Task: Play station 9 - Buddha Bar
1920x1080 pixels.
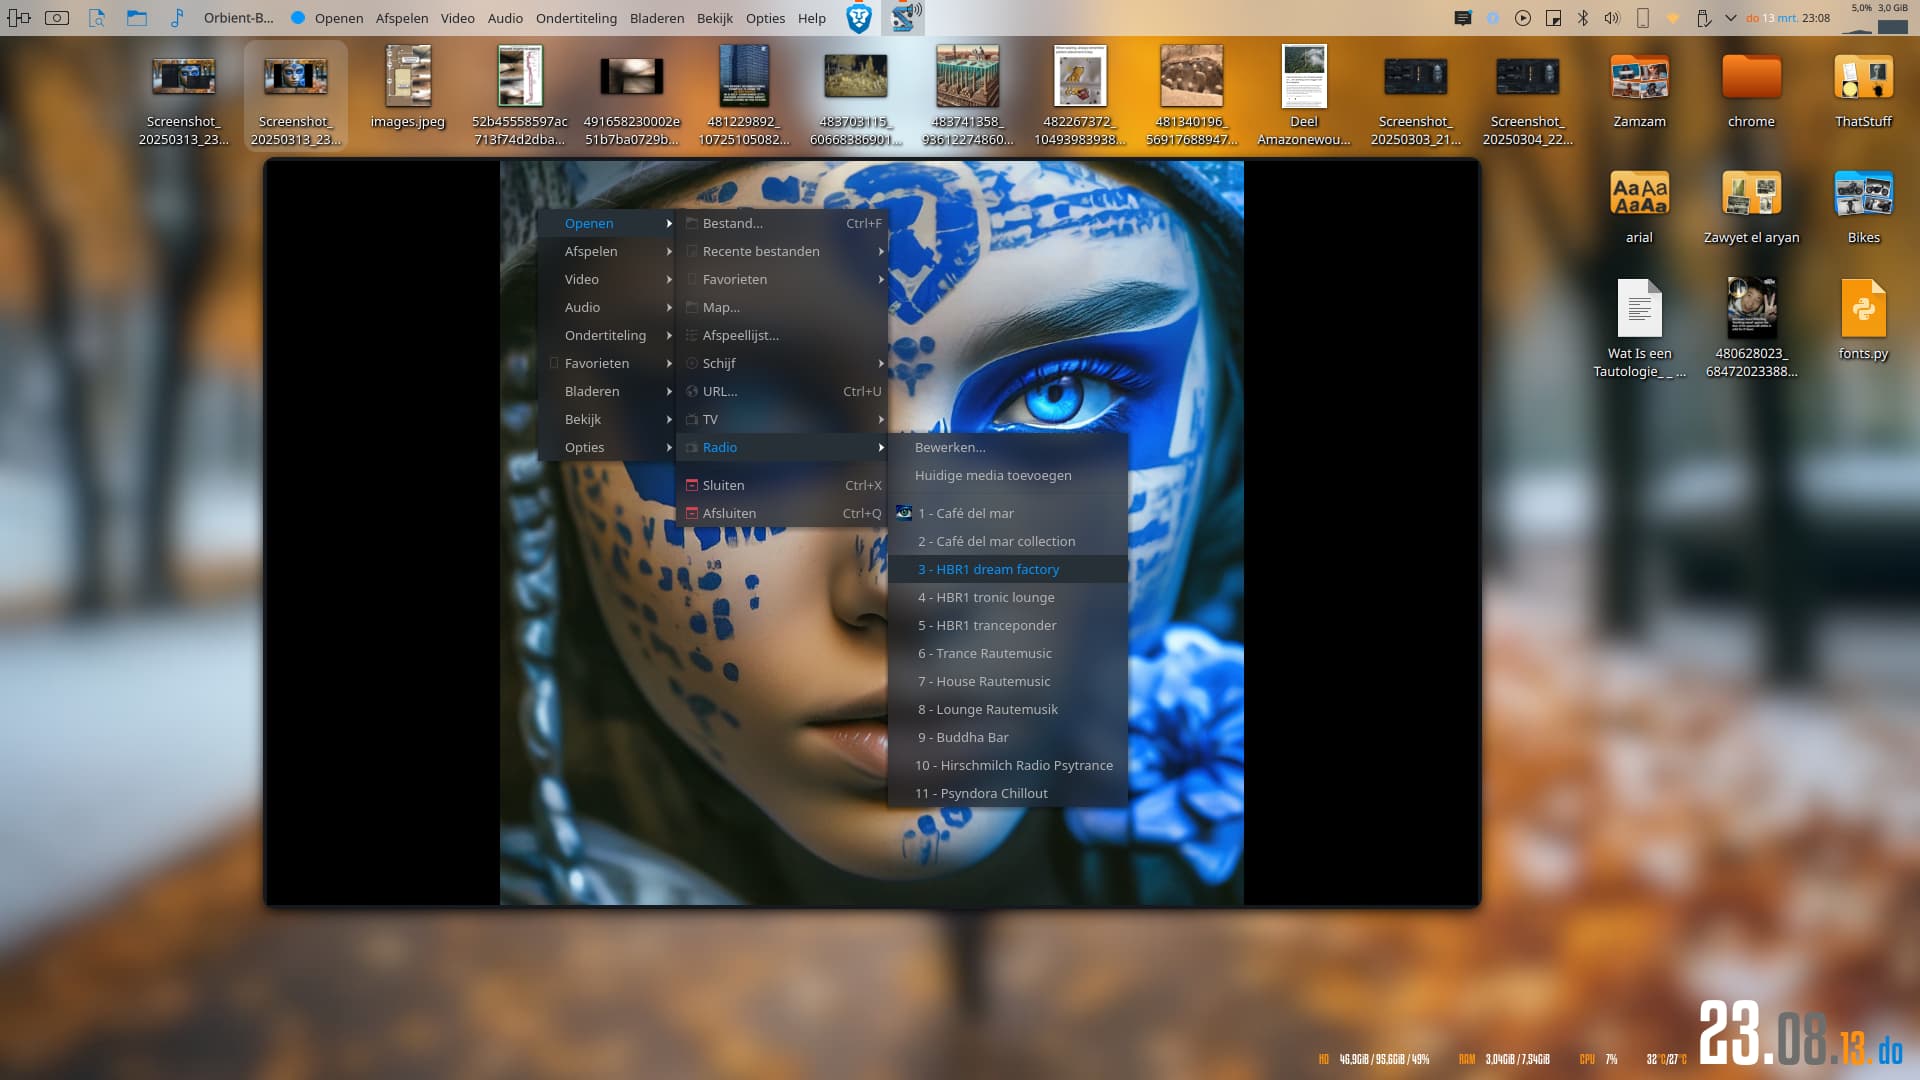Action: (1008, 737)
